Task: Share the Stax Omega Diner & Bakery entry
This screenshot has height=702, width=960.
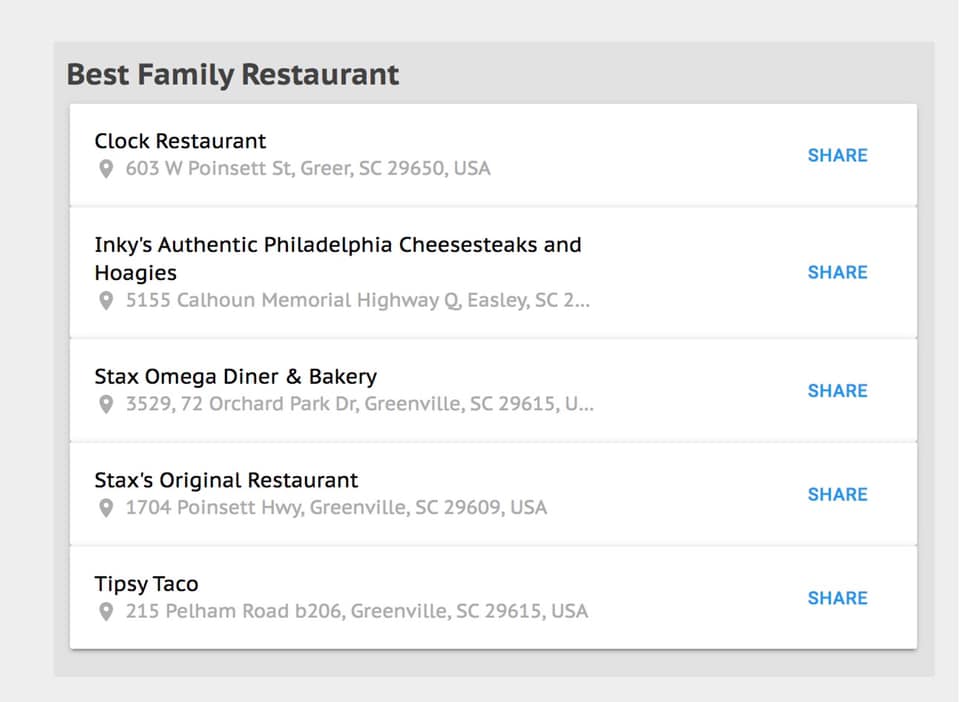Action: (838, 391)
